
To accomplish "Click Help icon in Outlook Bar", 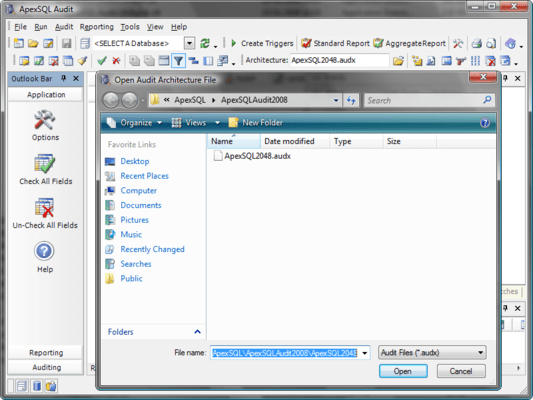I will pos(45,257).
